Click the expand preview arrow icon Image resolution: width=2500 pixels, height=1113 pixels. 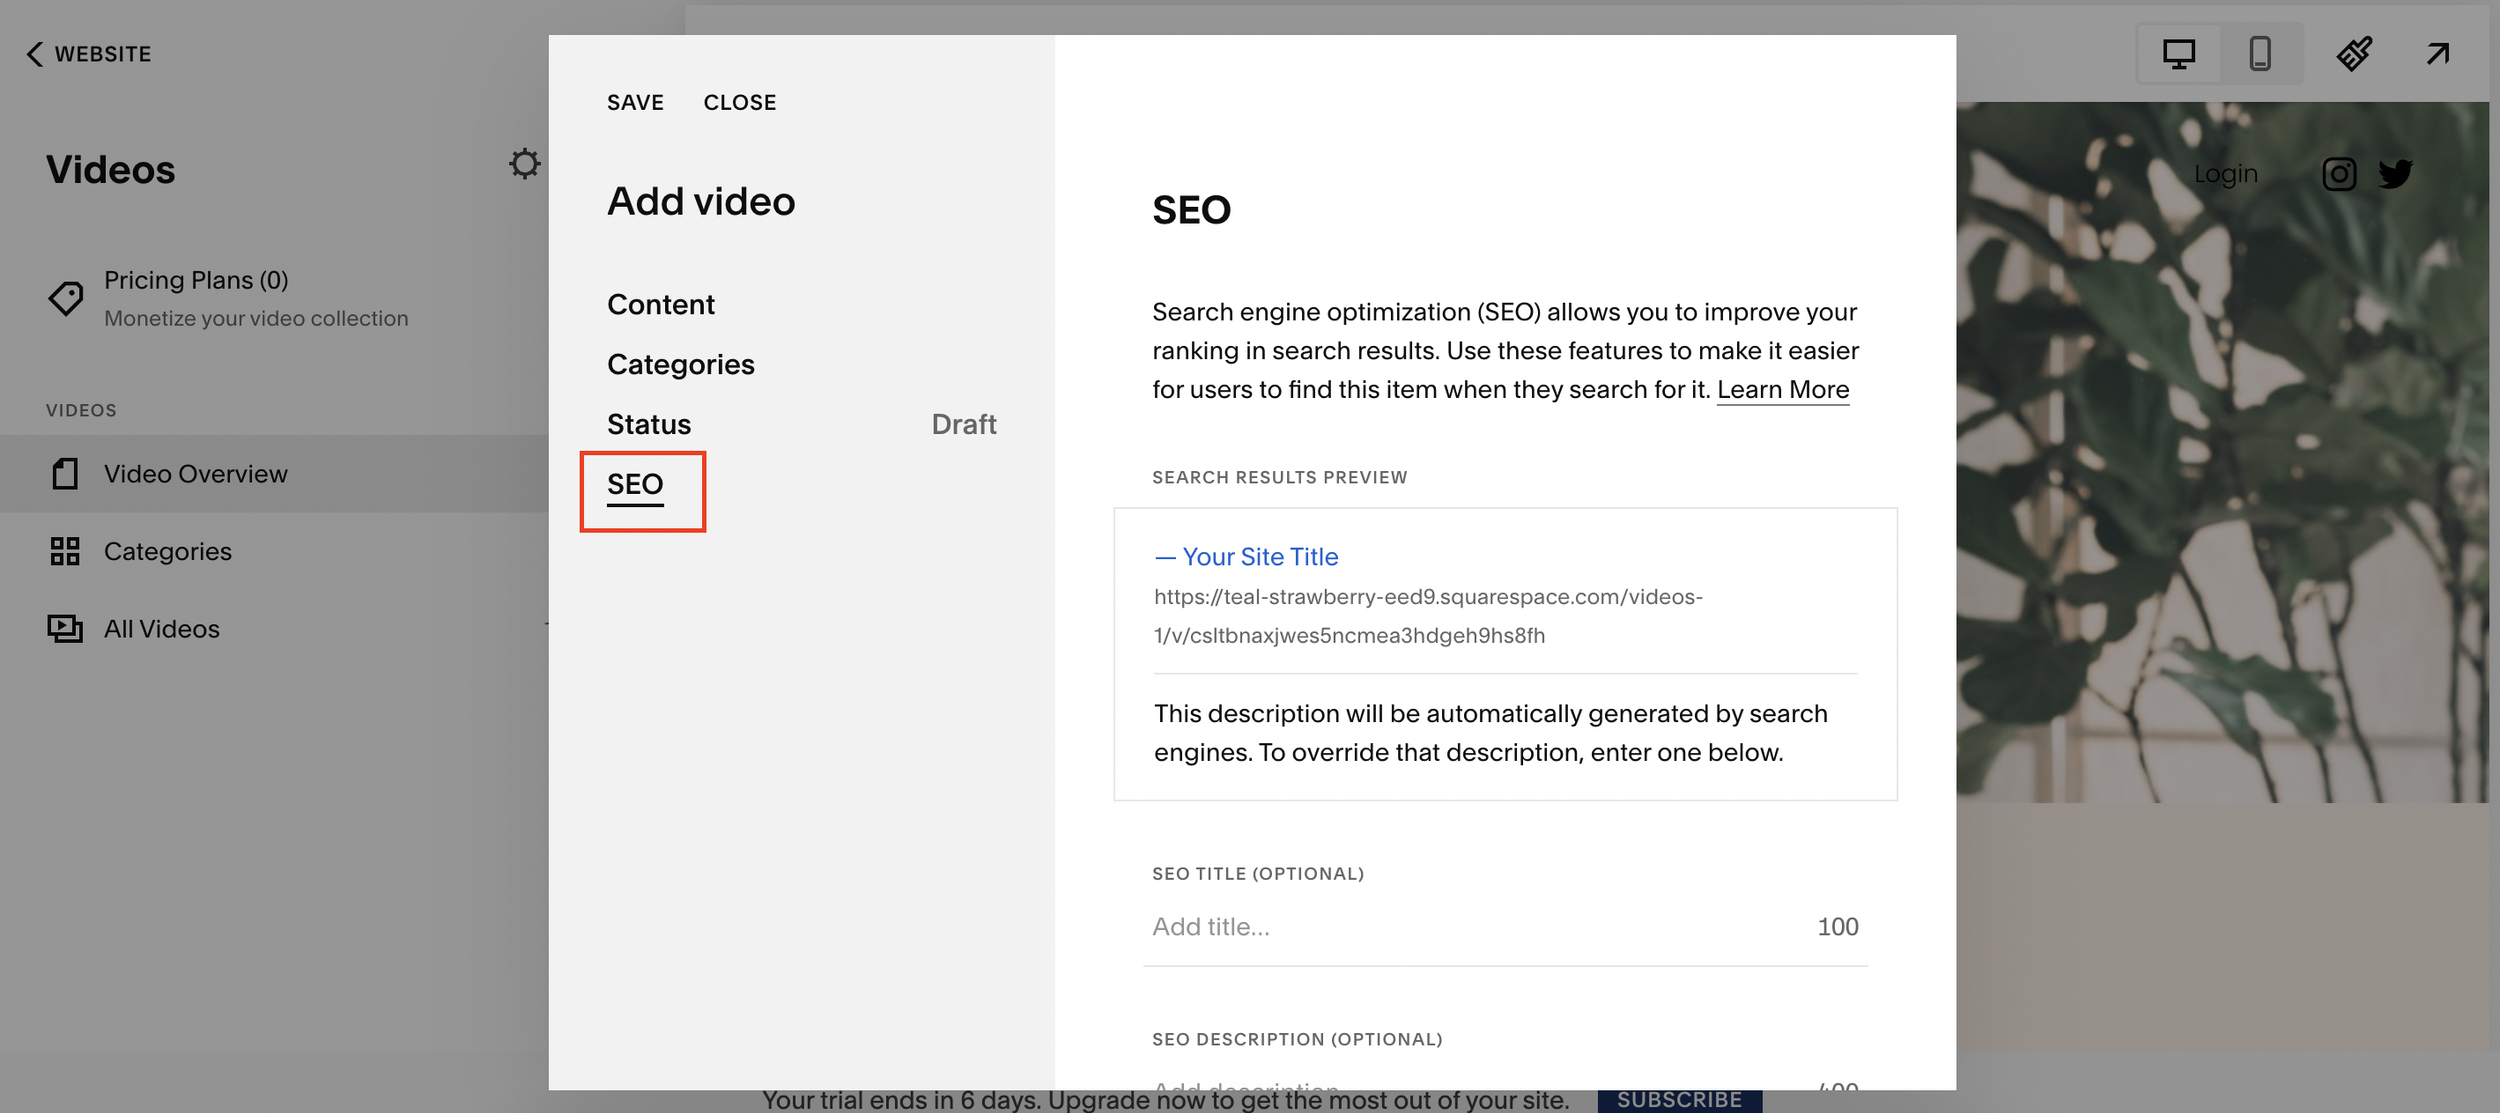point(2438,54)
